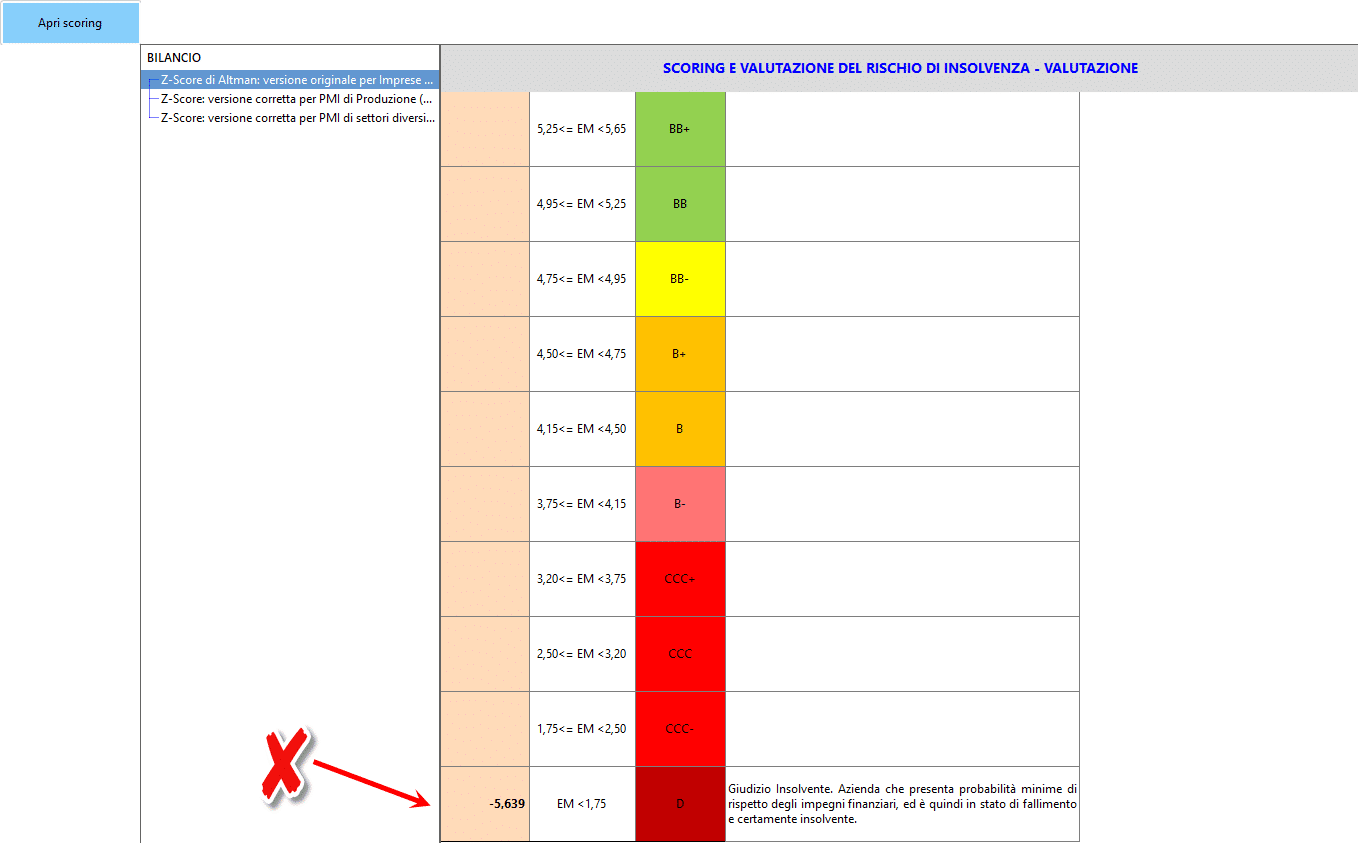
Task: Select the orange B rating cell
Action: tap(680, 429)
